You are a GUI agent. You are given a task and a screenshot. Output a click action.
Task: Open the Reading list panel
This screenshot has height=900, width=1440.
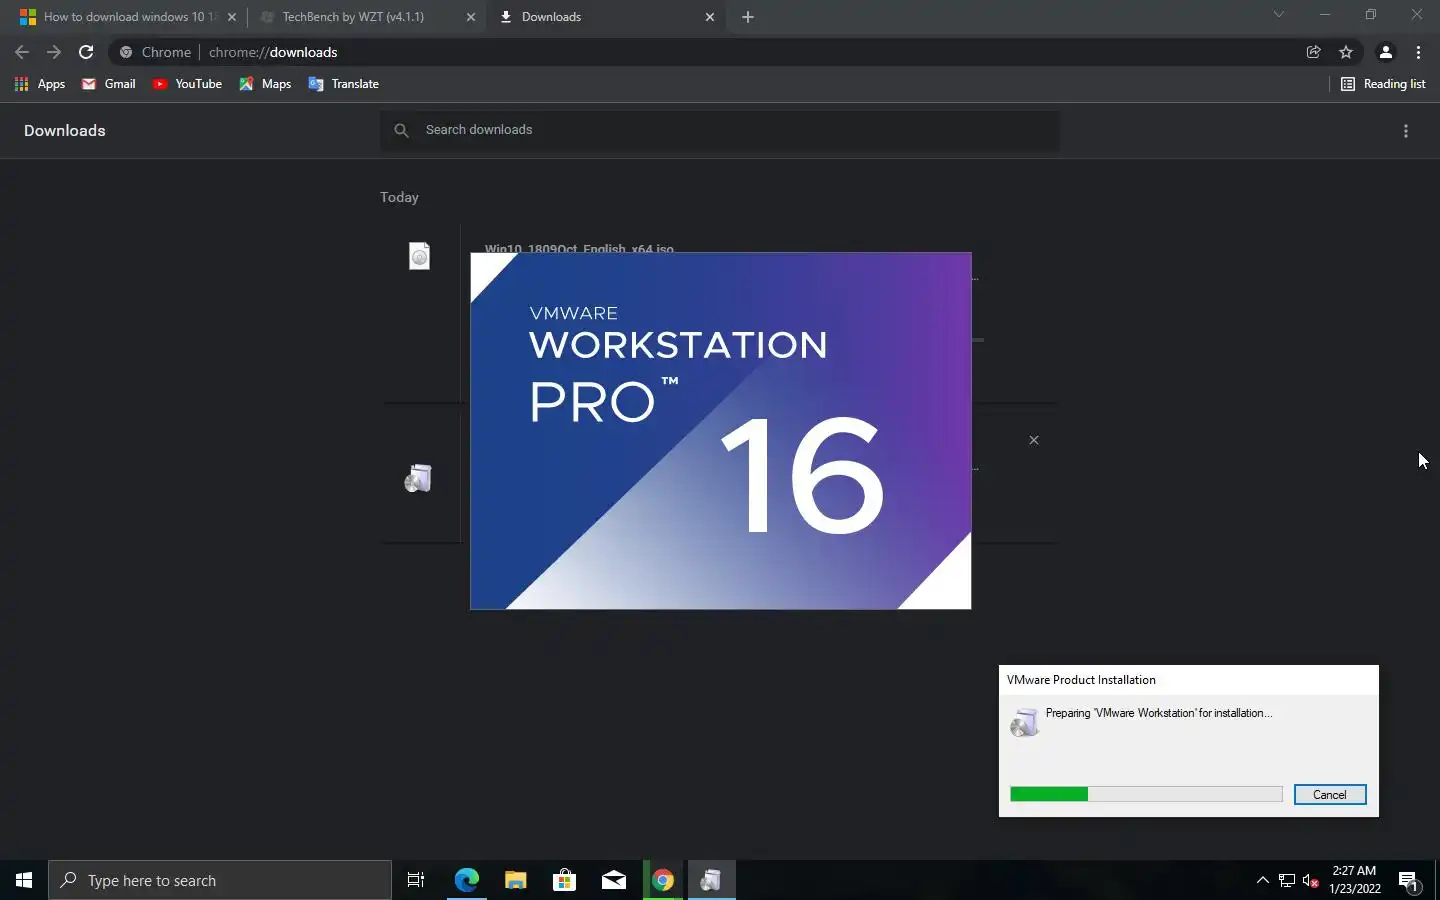[x=1383, y=84]
